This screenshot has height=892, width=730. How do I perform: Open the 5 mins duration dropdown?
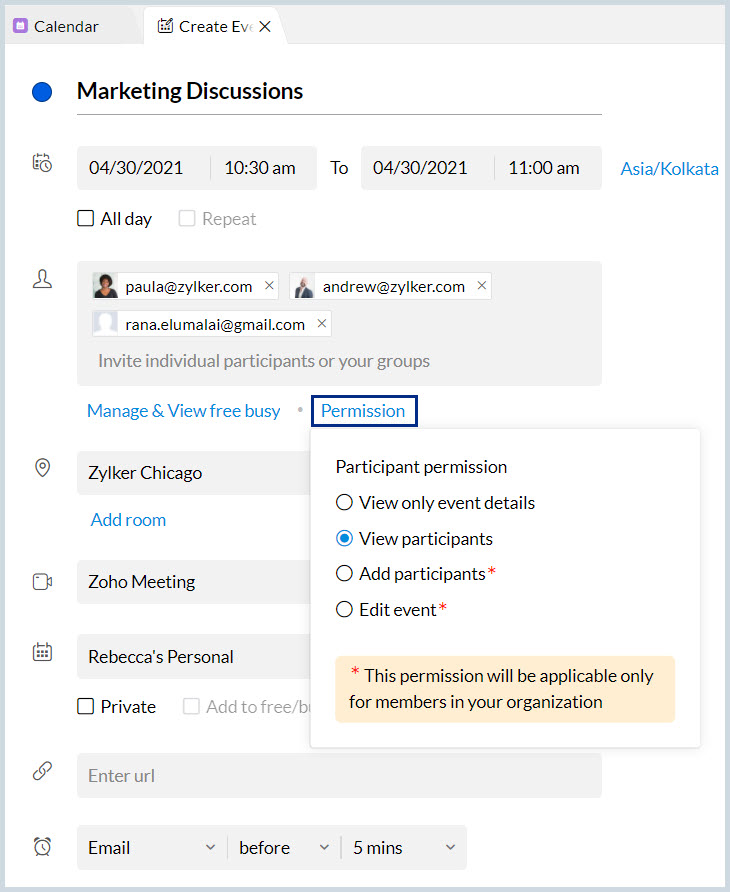404,847
